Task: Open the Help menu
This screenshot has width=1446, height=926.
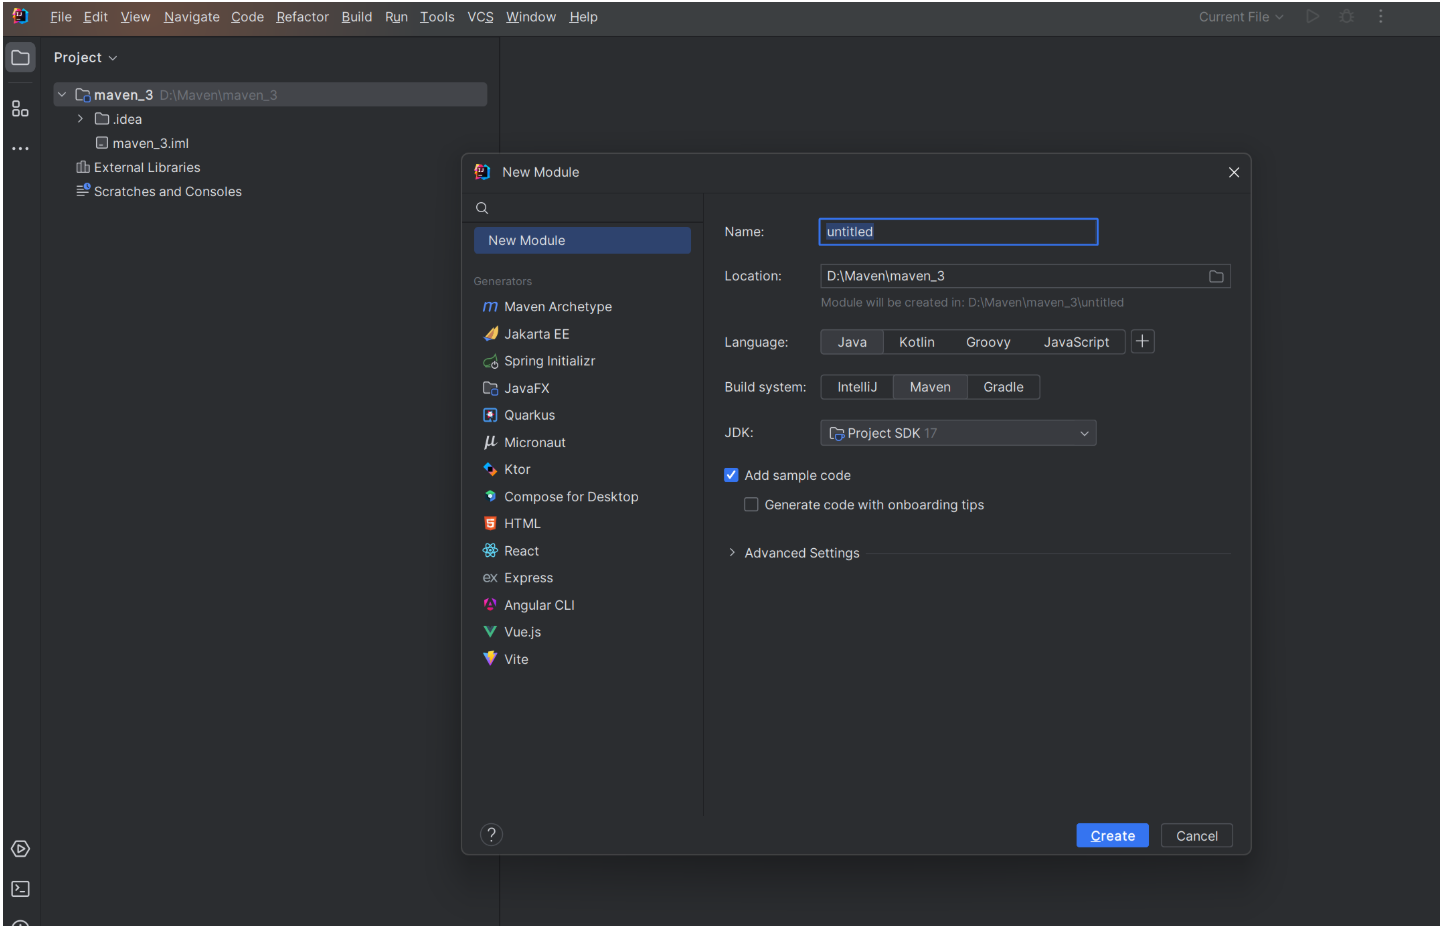Action: pos(584,17)
